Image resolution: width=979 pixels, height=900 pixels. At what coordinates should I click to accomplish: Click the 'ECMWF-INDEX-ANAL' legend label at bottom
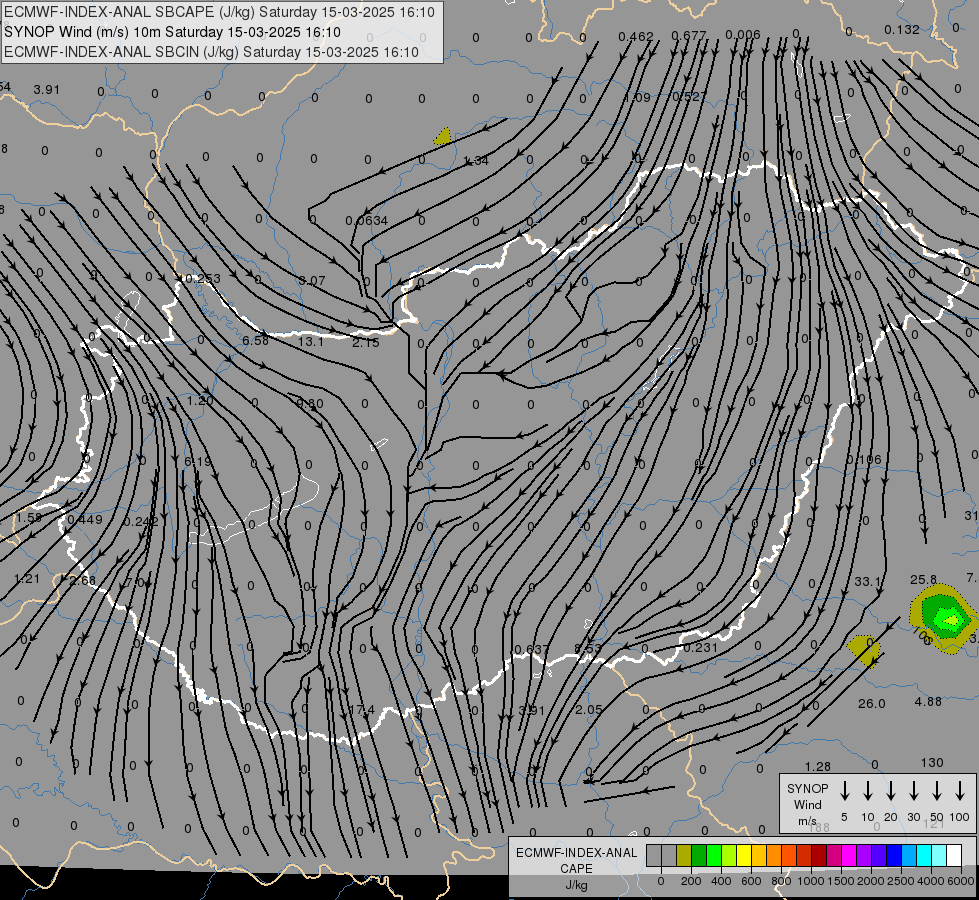click(x=576, y=853)
